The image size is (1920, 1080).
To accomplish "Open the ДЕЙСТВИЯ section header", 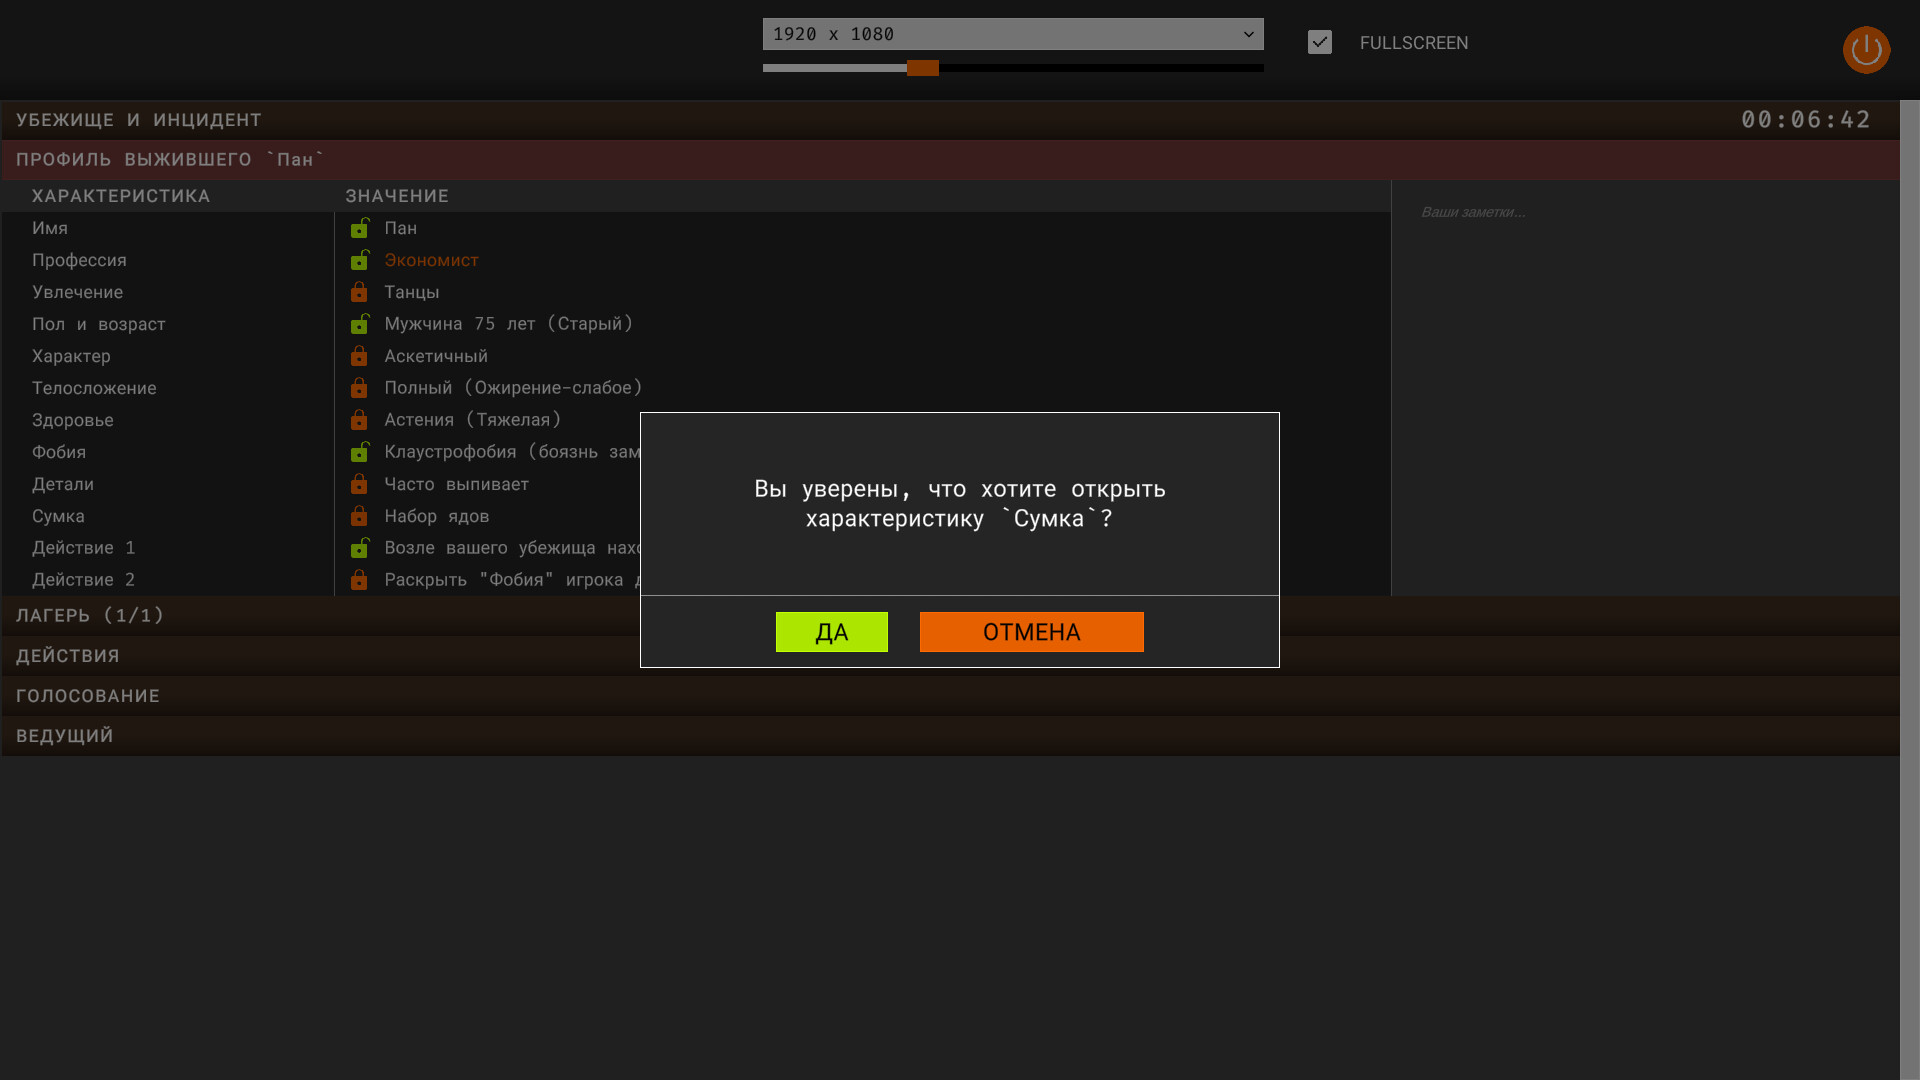I will pyautogui.click(x=67, y=655).
